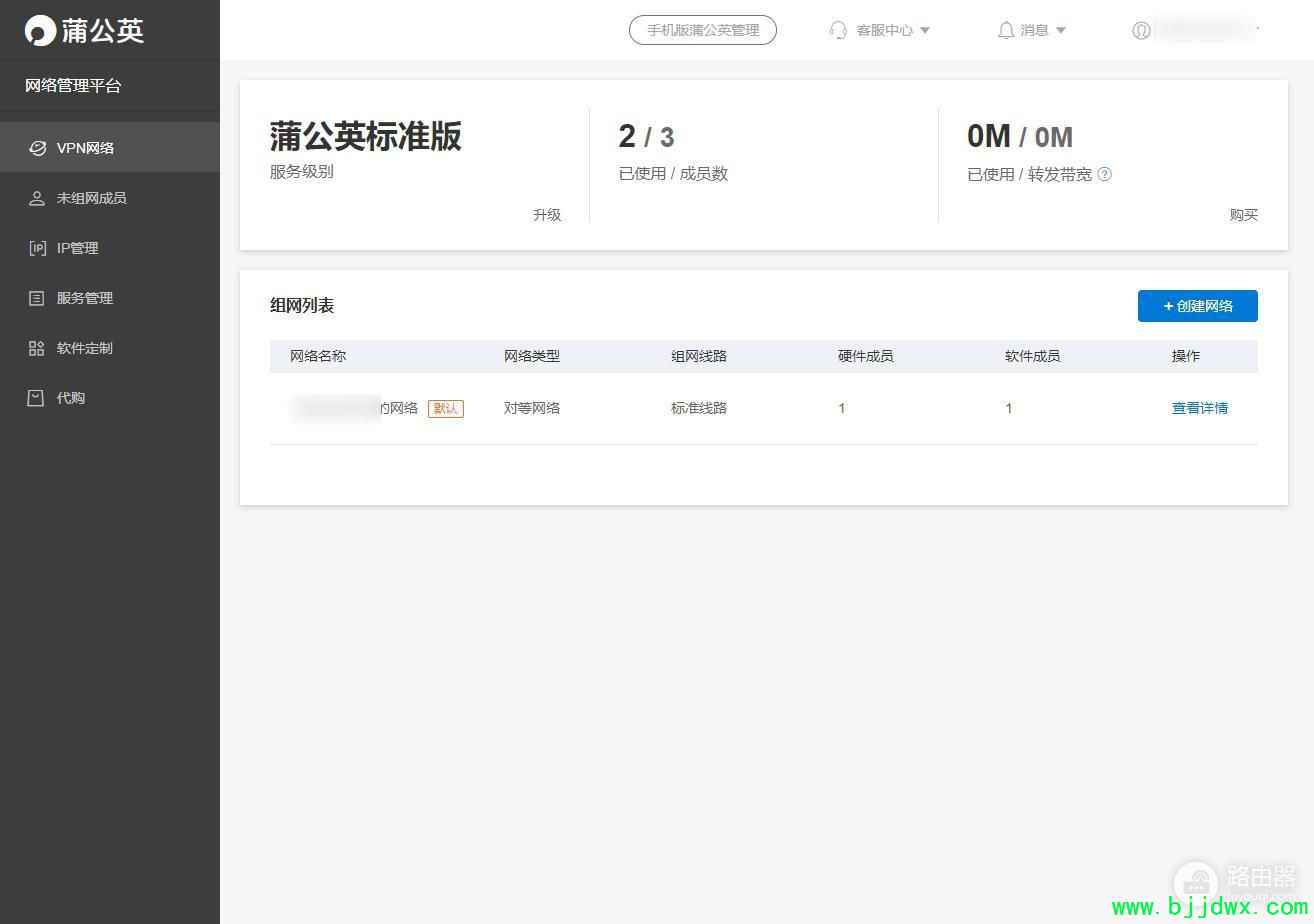Click the 客服中心 headset icon
Image resolution: width=1314 pixels, height=924 pixels.
[x=838, y=30]
